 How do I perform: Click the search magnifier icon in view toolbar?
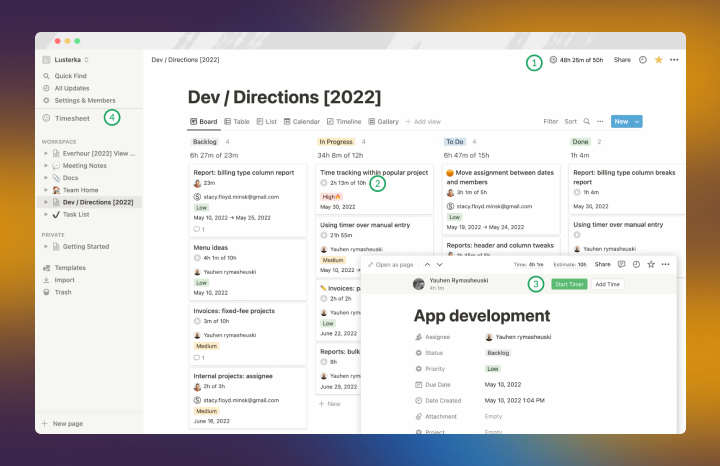point(587,121)
